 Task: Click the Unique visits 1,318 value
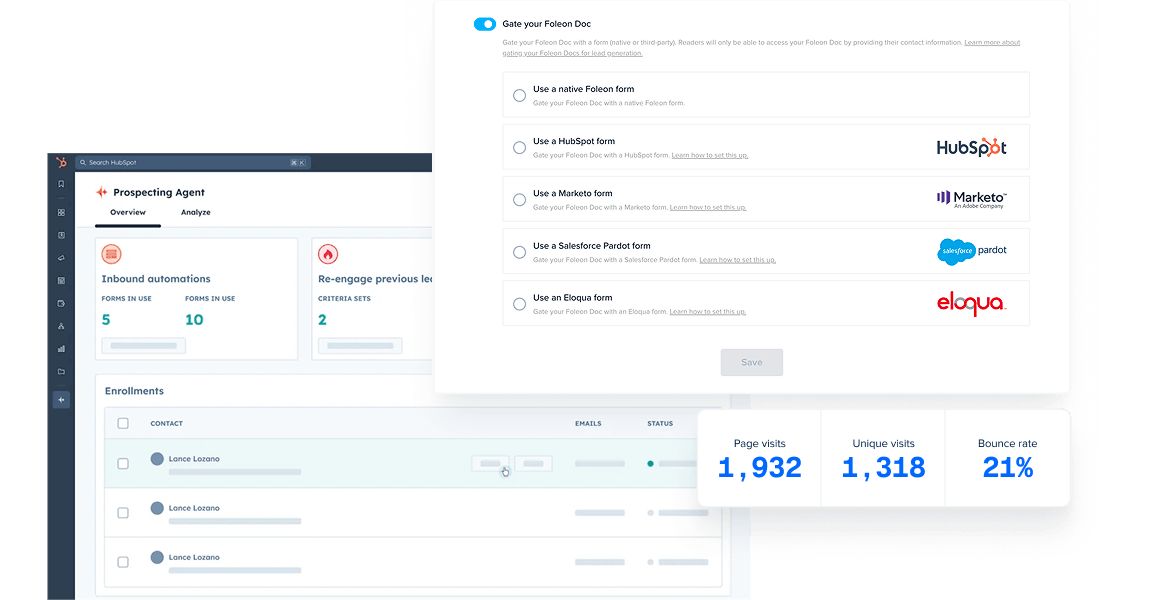884,467
